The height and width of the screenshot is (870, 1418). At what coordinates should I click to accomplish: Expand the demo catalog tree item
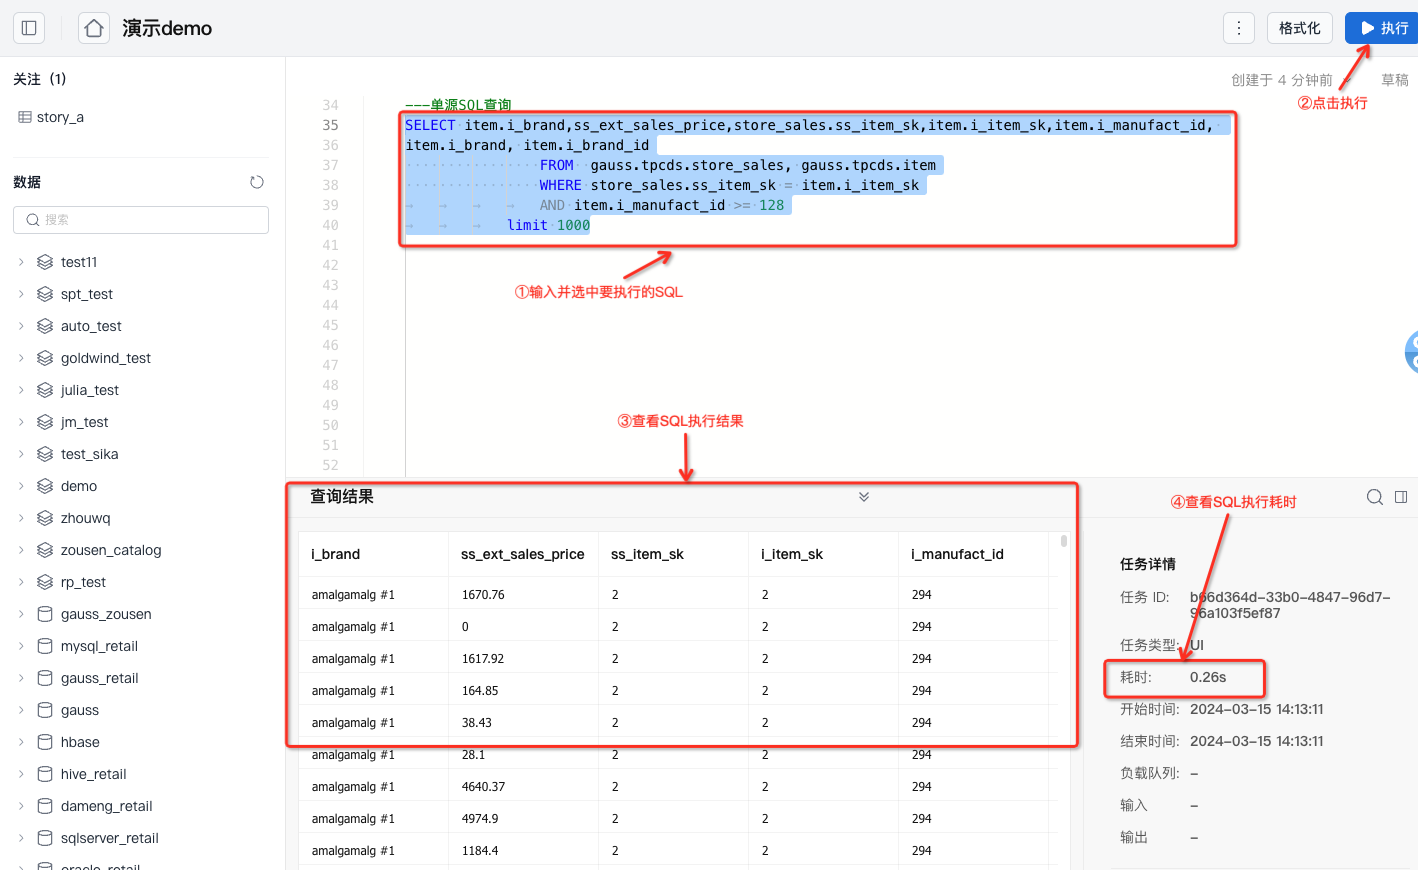(x=21, y=486)
